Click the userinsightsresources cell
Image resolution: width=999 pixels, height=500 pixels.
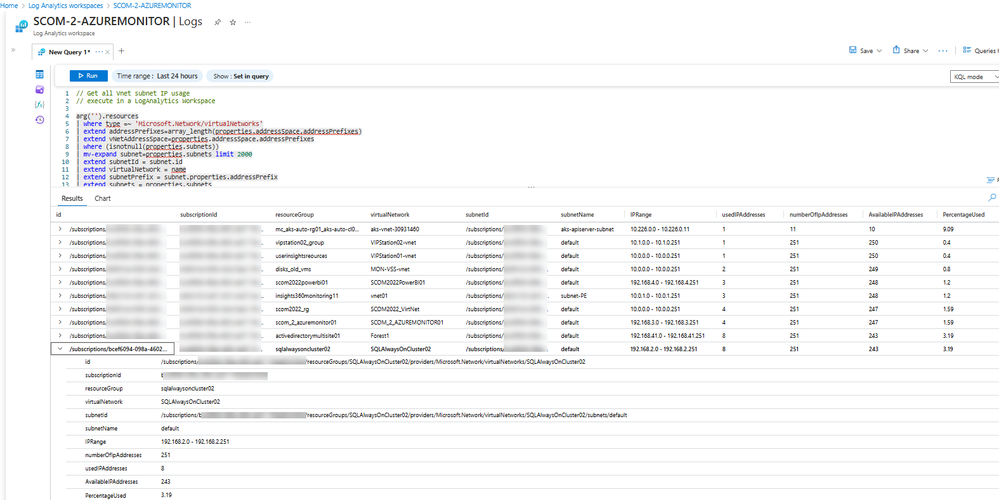pyautogui.click(x=301, y=255)
